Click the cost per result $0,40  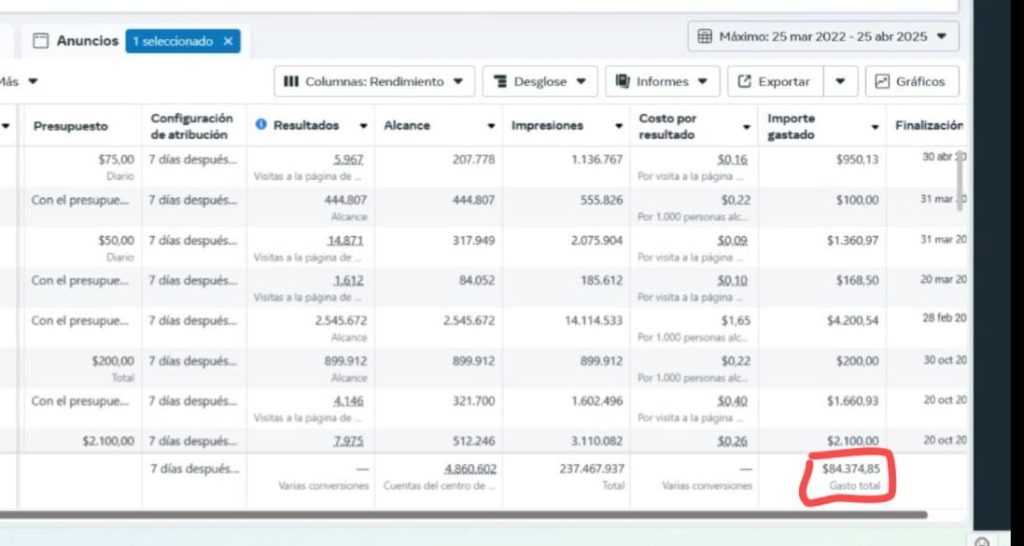pos(732,400)
